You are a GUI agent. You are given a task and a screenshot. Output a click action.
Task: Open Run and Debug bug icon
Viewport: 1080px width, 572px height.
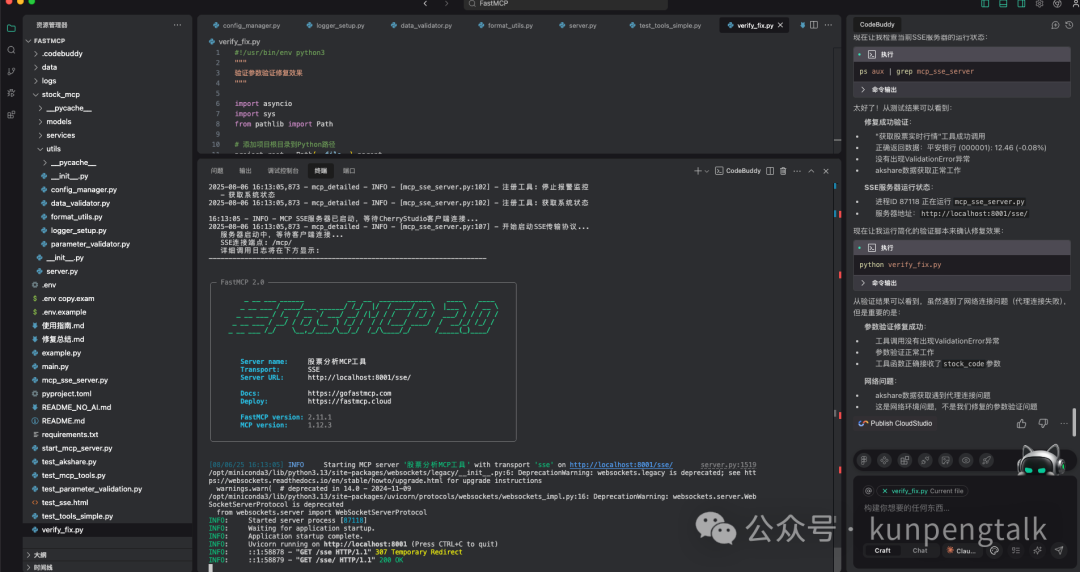point(11,92)
